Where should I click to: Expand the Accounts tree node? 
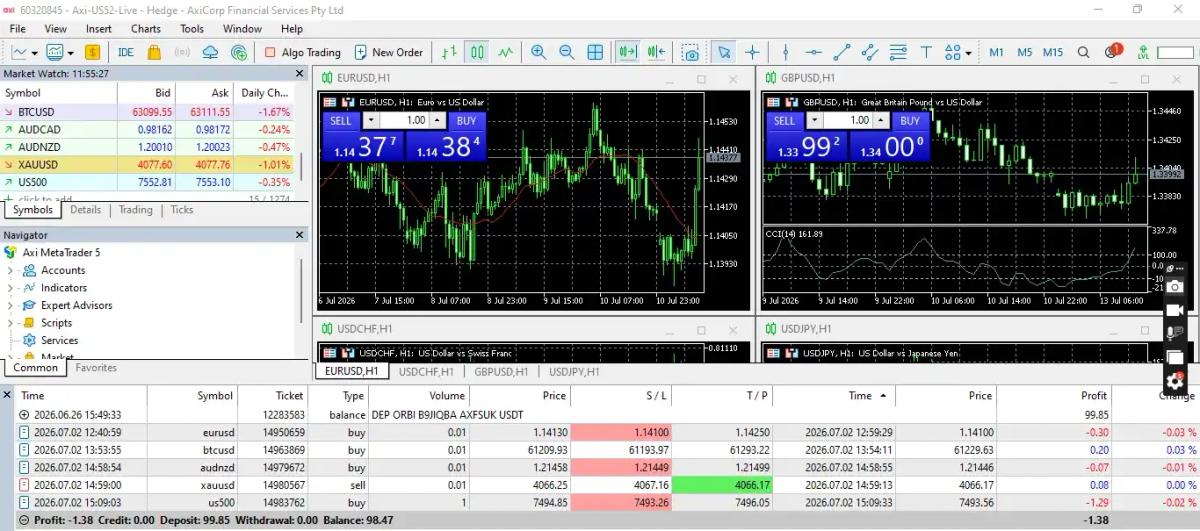pos(10,270)
